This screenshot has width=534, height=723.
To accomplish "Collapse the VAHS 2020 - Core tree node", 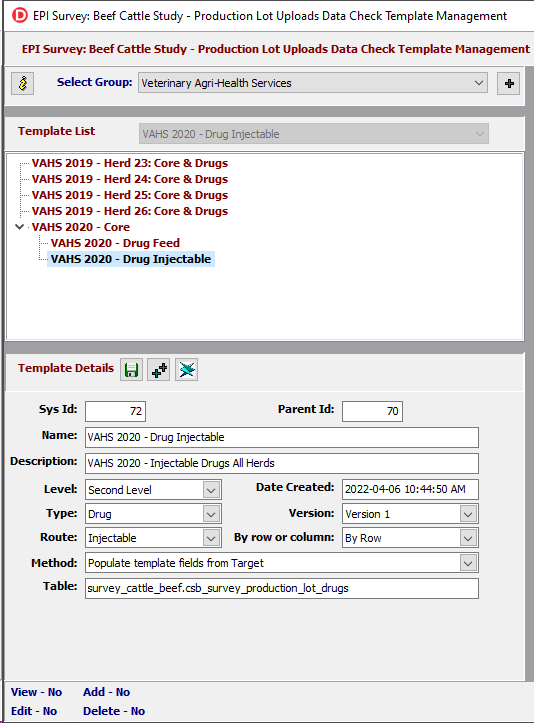I will [x=19, y=227].
